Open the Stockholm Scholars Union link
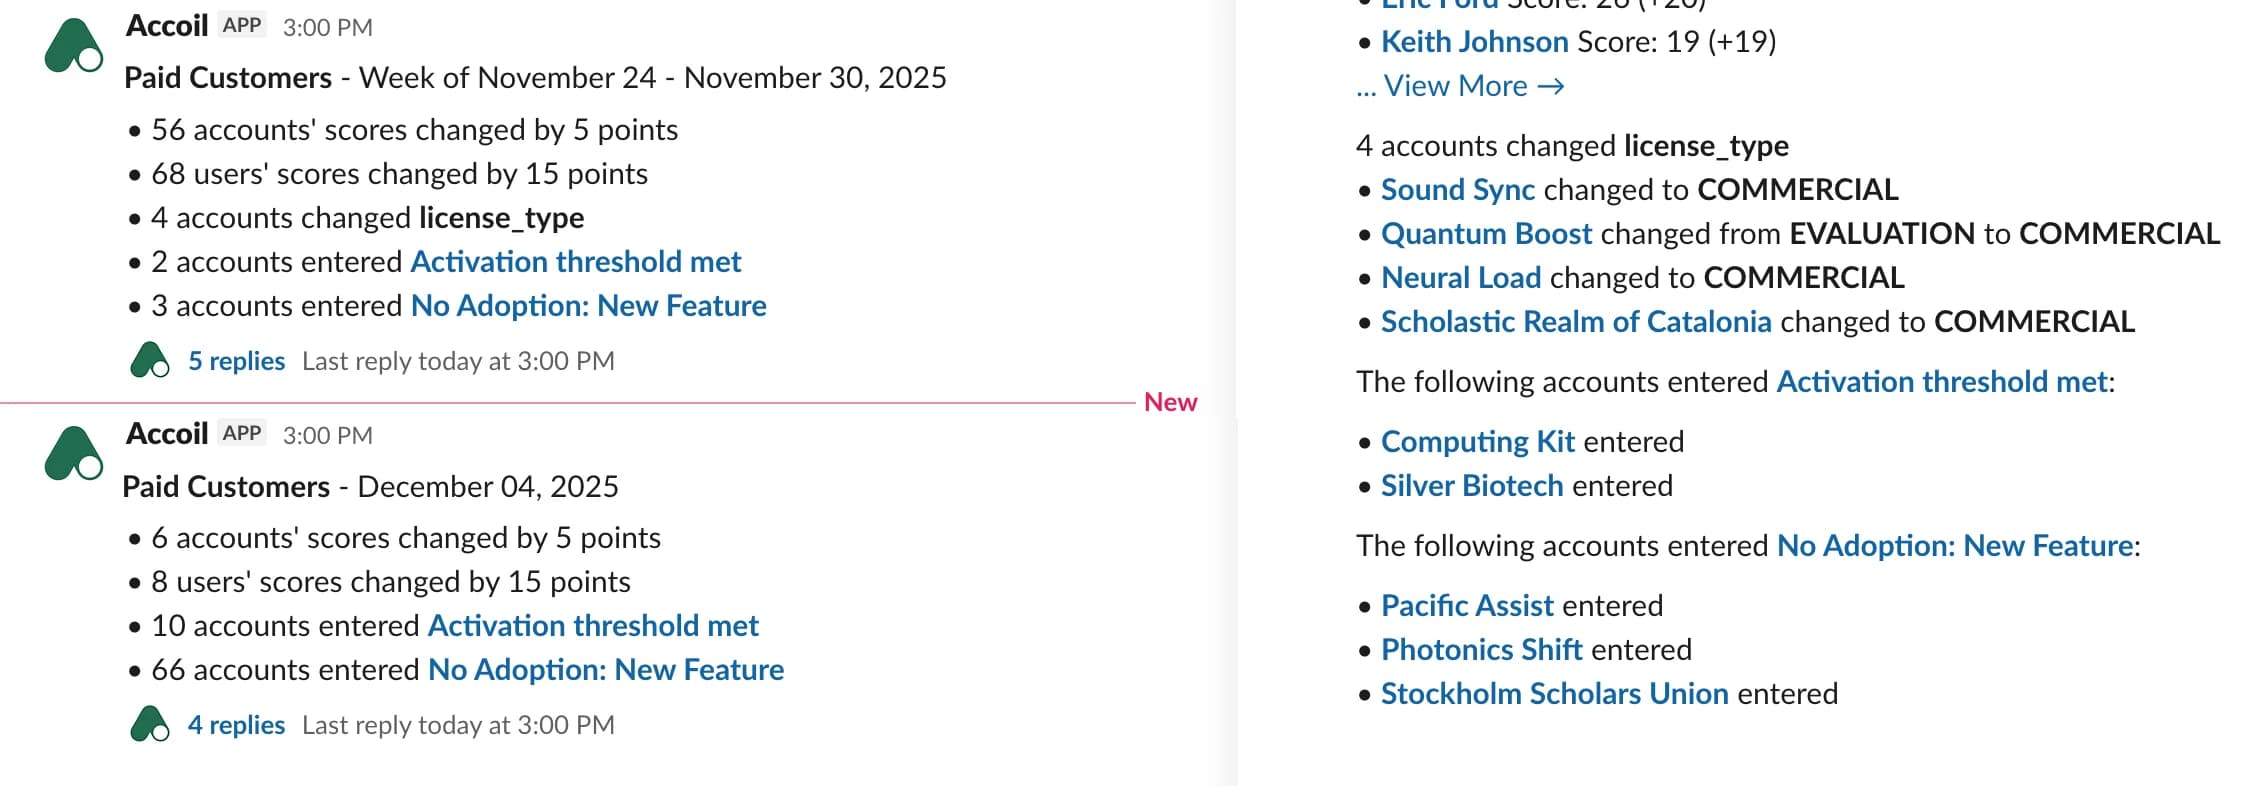The height and width of the screenshot is (786, 2244). 1554,693
